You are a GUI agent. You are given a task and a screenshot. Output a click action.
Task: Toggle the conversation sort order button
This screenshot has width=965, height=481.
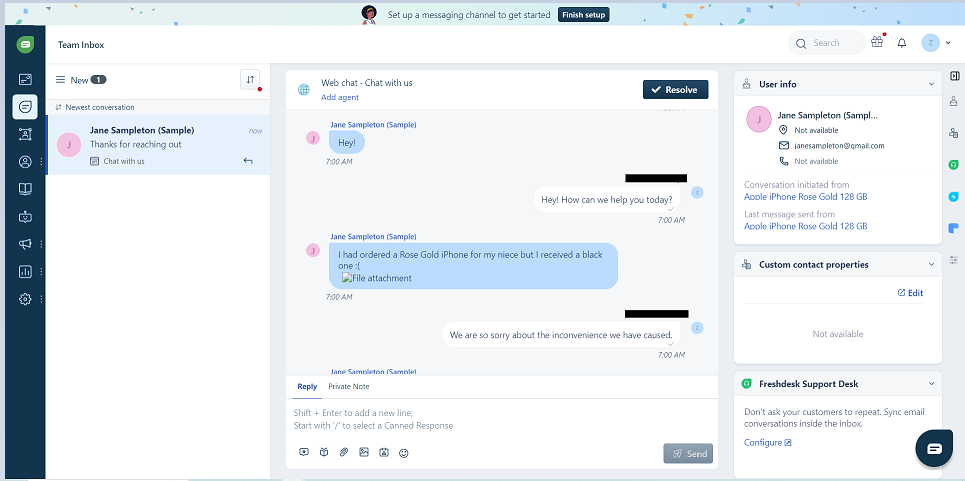point(250,80)
